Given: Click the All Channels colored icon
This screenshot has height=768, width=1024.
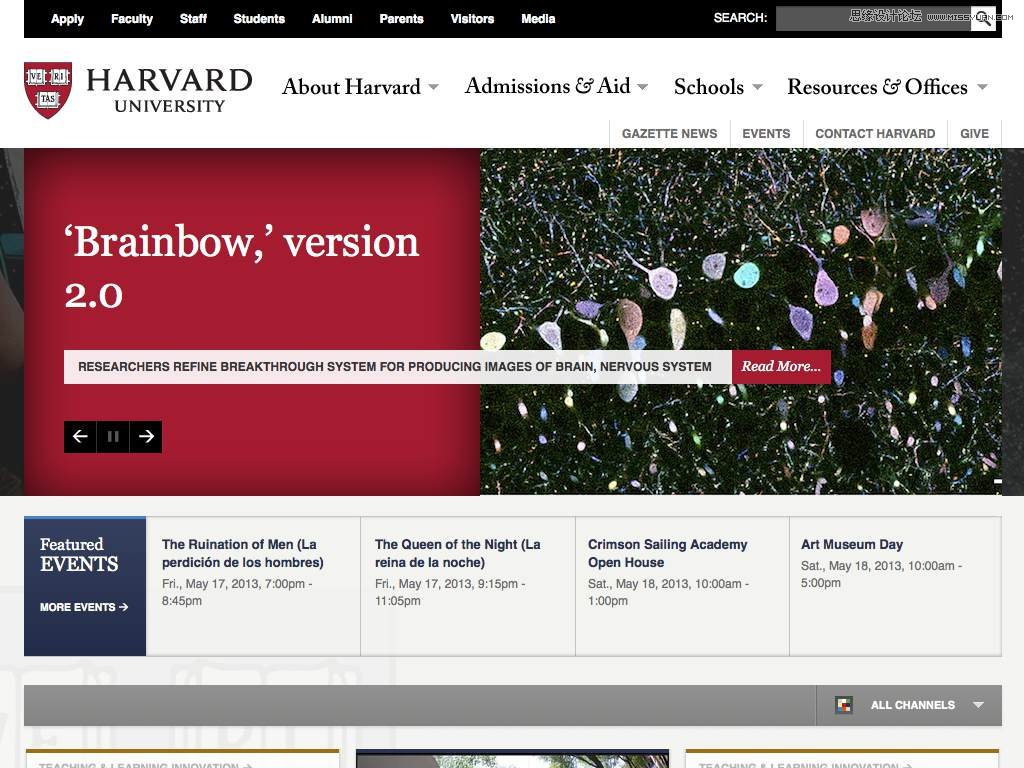Looking at the screenshot, I should click(x=844, y=705).
